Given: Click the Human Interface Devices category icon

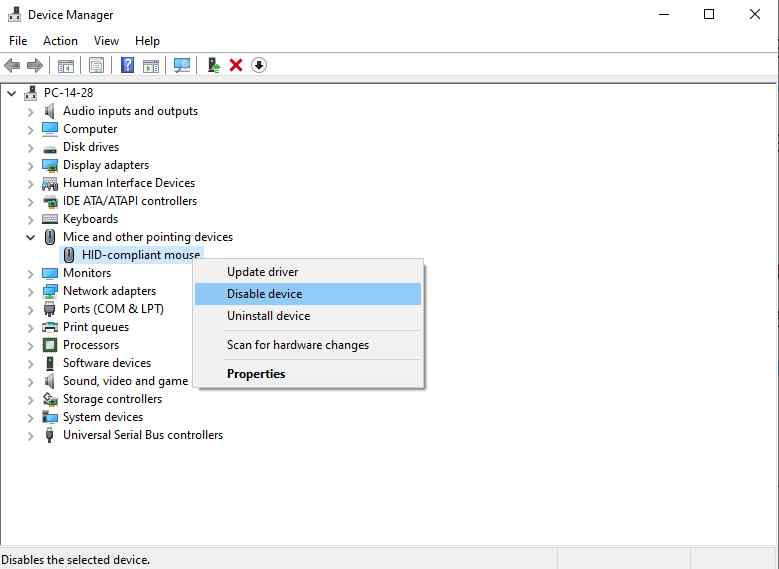Looking at the screenshot, I should click(50, 183).
